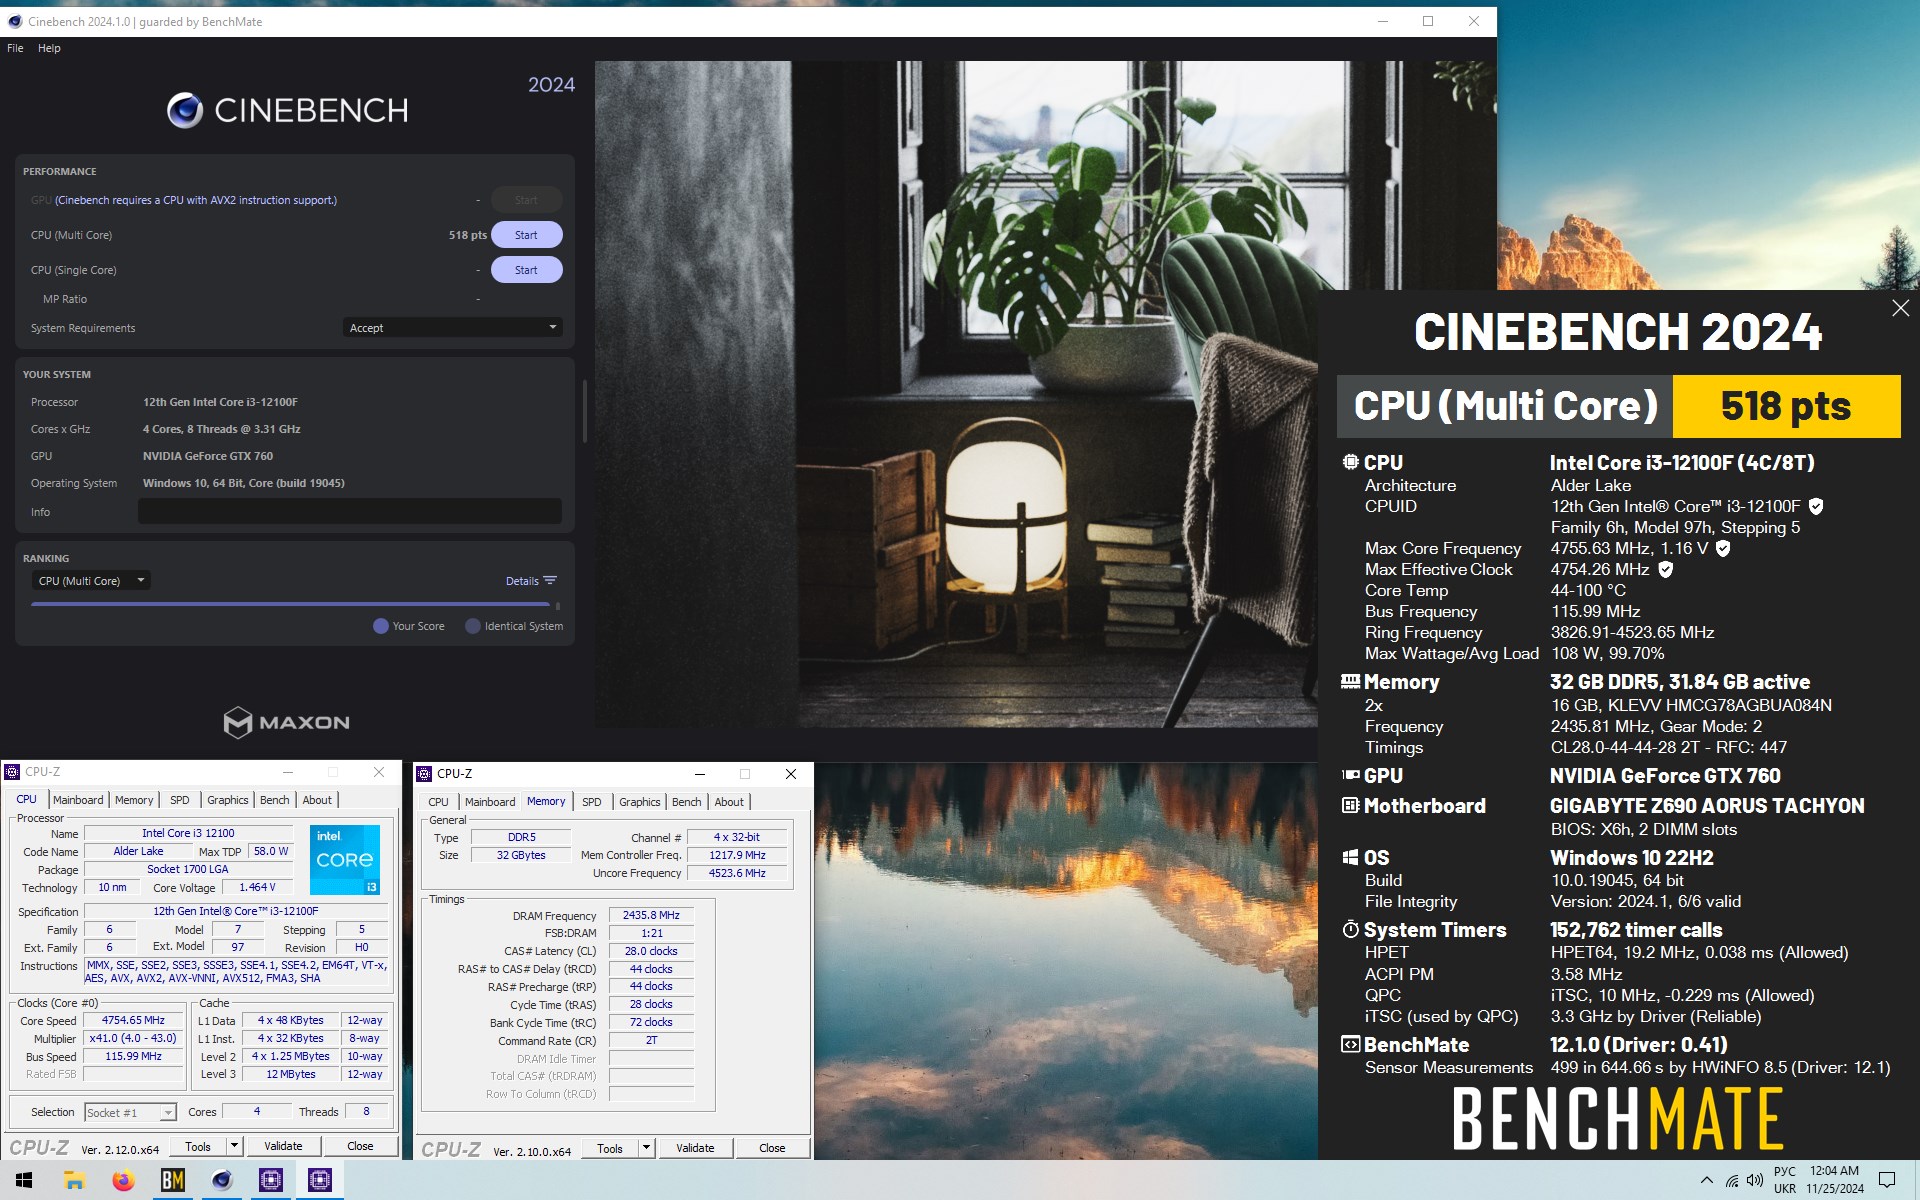1920x1200 pixels.
Task: Click the '12th Gen Intel Core i3-12100F' processor text
Action: click(220, 402)
